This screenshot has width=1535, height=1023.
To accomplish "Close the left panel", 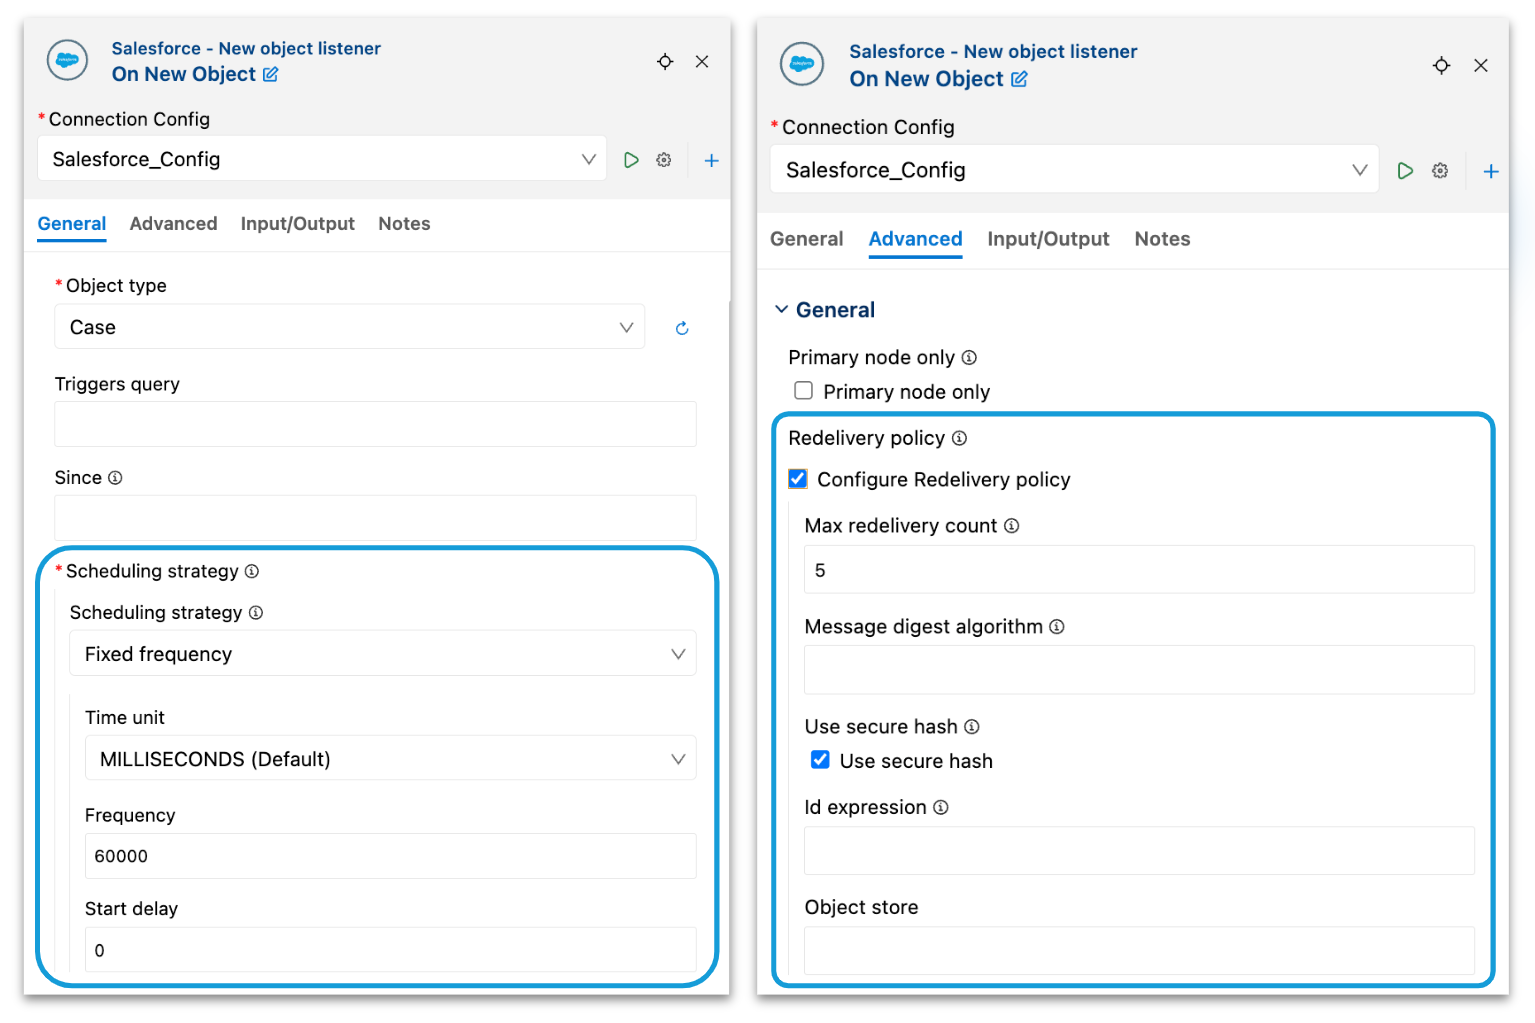I will point(702,62).
